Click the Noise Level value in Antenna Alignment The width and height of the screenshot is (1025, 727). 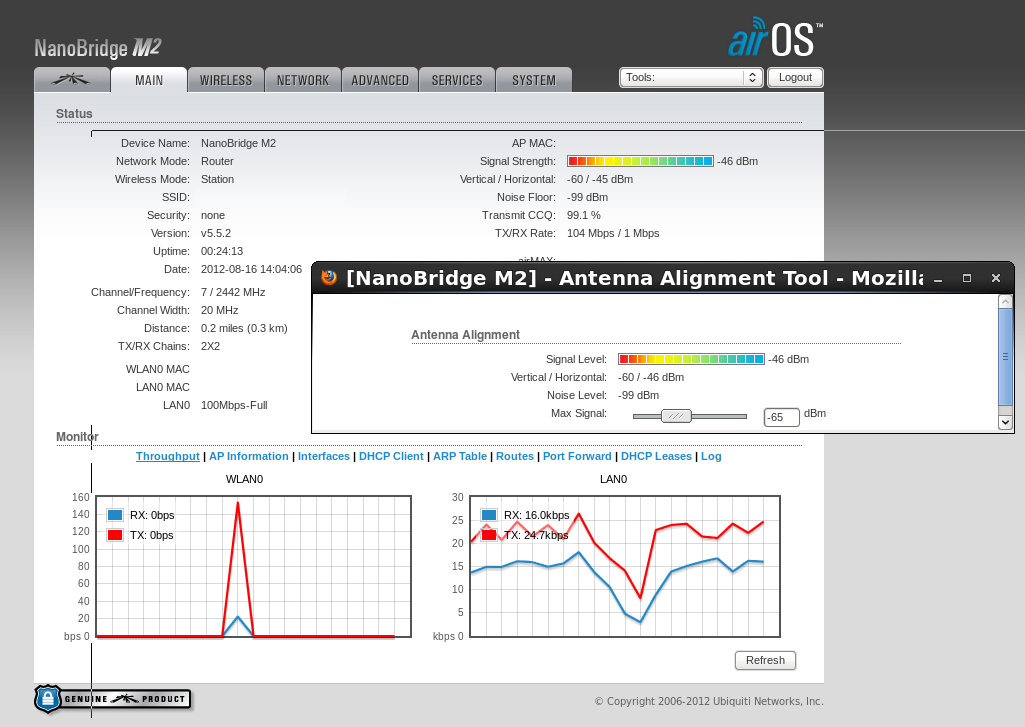(638, 396)
